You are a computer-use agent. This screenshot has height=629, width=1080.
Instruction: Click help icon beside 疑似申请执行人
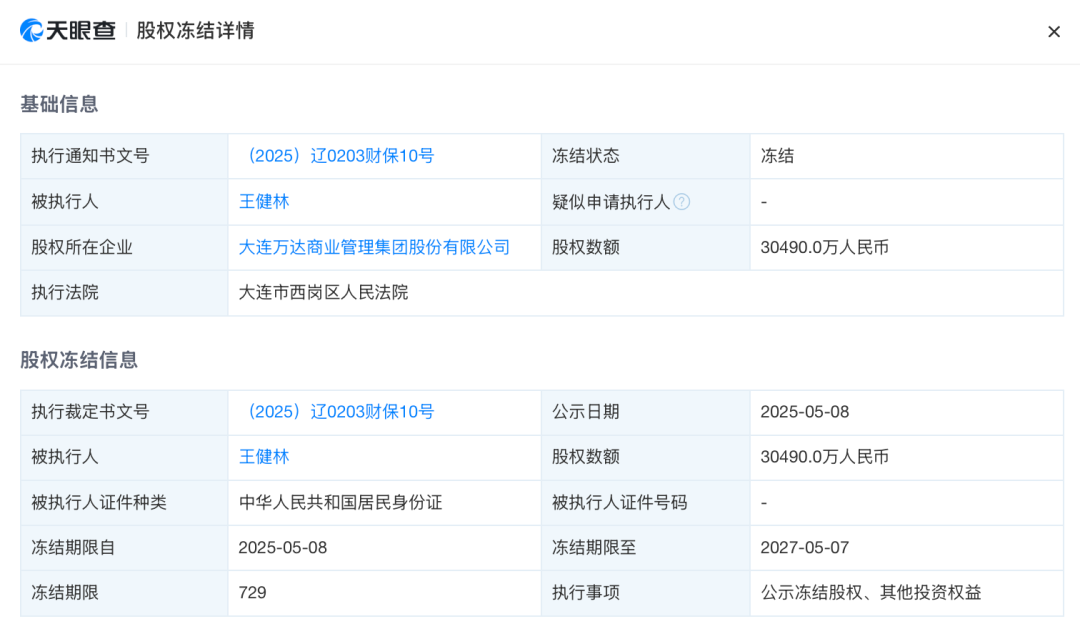pos(681,202)
